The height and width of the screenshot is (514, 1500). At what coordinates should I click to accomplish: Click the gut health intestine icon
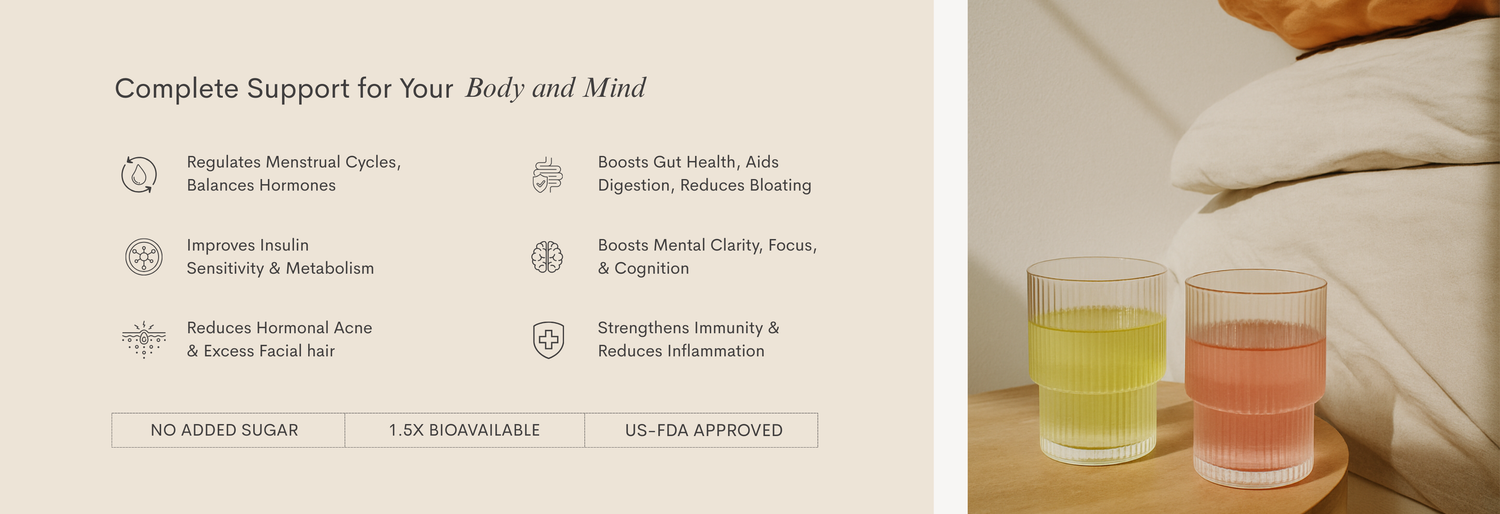click(x=547, y=174)
